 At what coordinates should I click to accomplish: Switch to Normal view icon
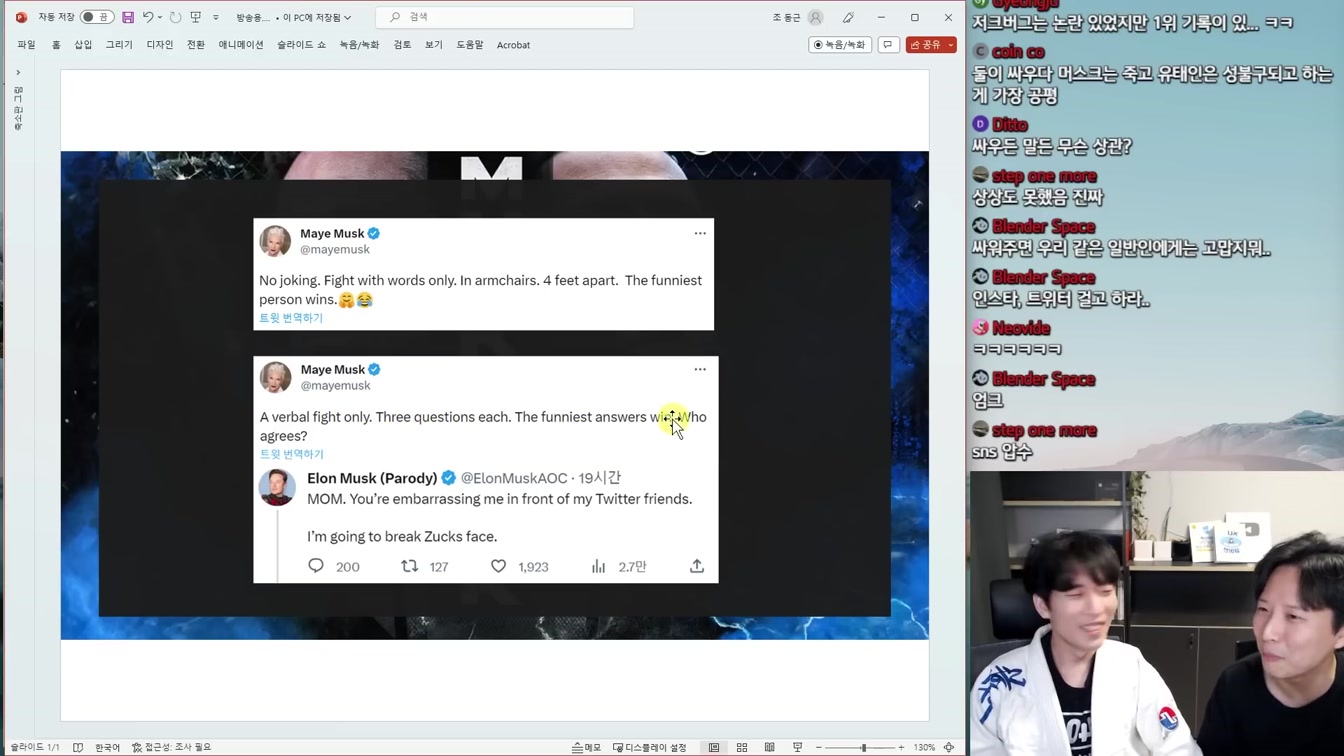coord(714,747)
